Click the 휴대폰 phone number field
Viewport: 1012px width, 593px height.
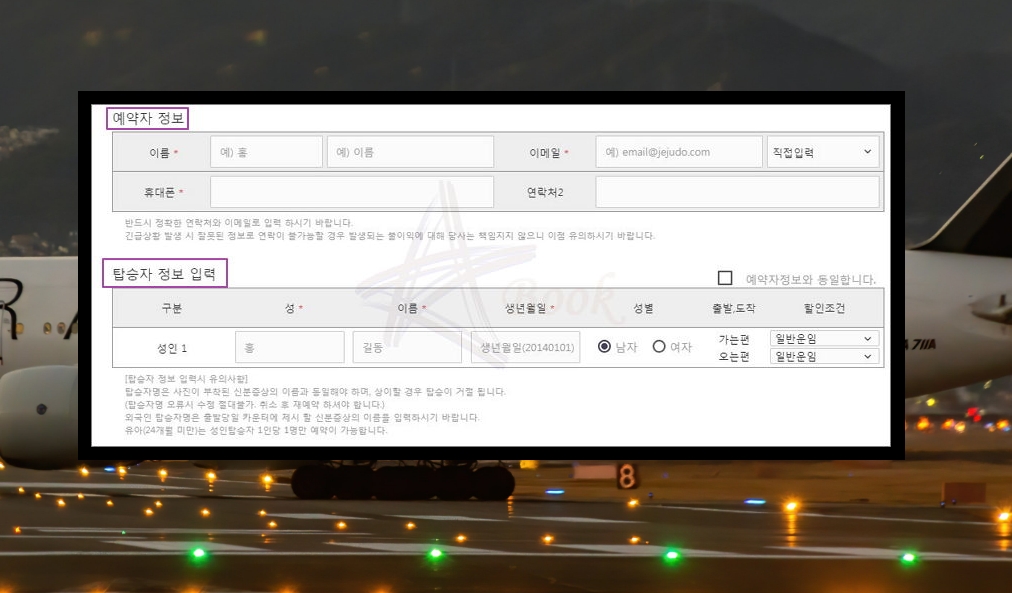pyautogui.click(x=352, y=192)
